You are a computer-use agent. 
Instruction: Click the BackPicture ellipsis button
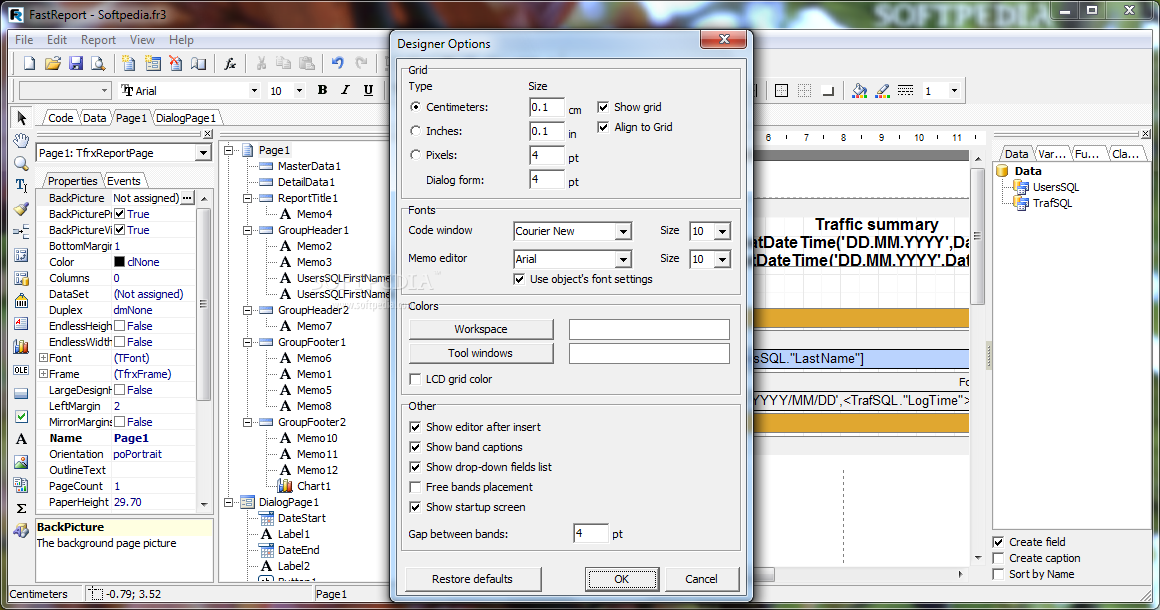pos(187,197)
